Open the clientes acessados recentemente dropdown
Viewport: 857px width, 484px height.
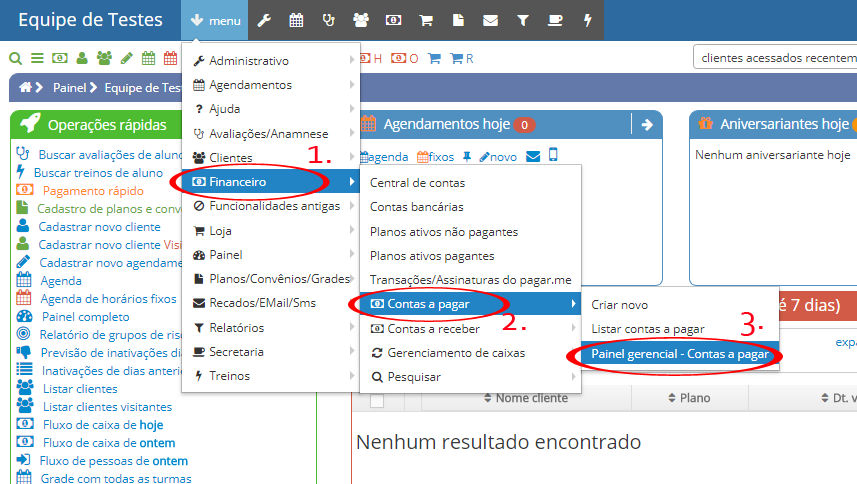[774, 58]
